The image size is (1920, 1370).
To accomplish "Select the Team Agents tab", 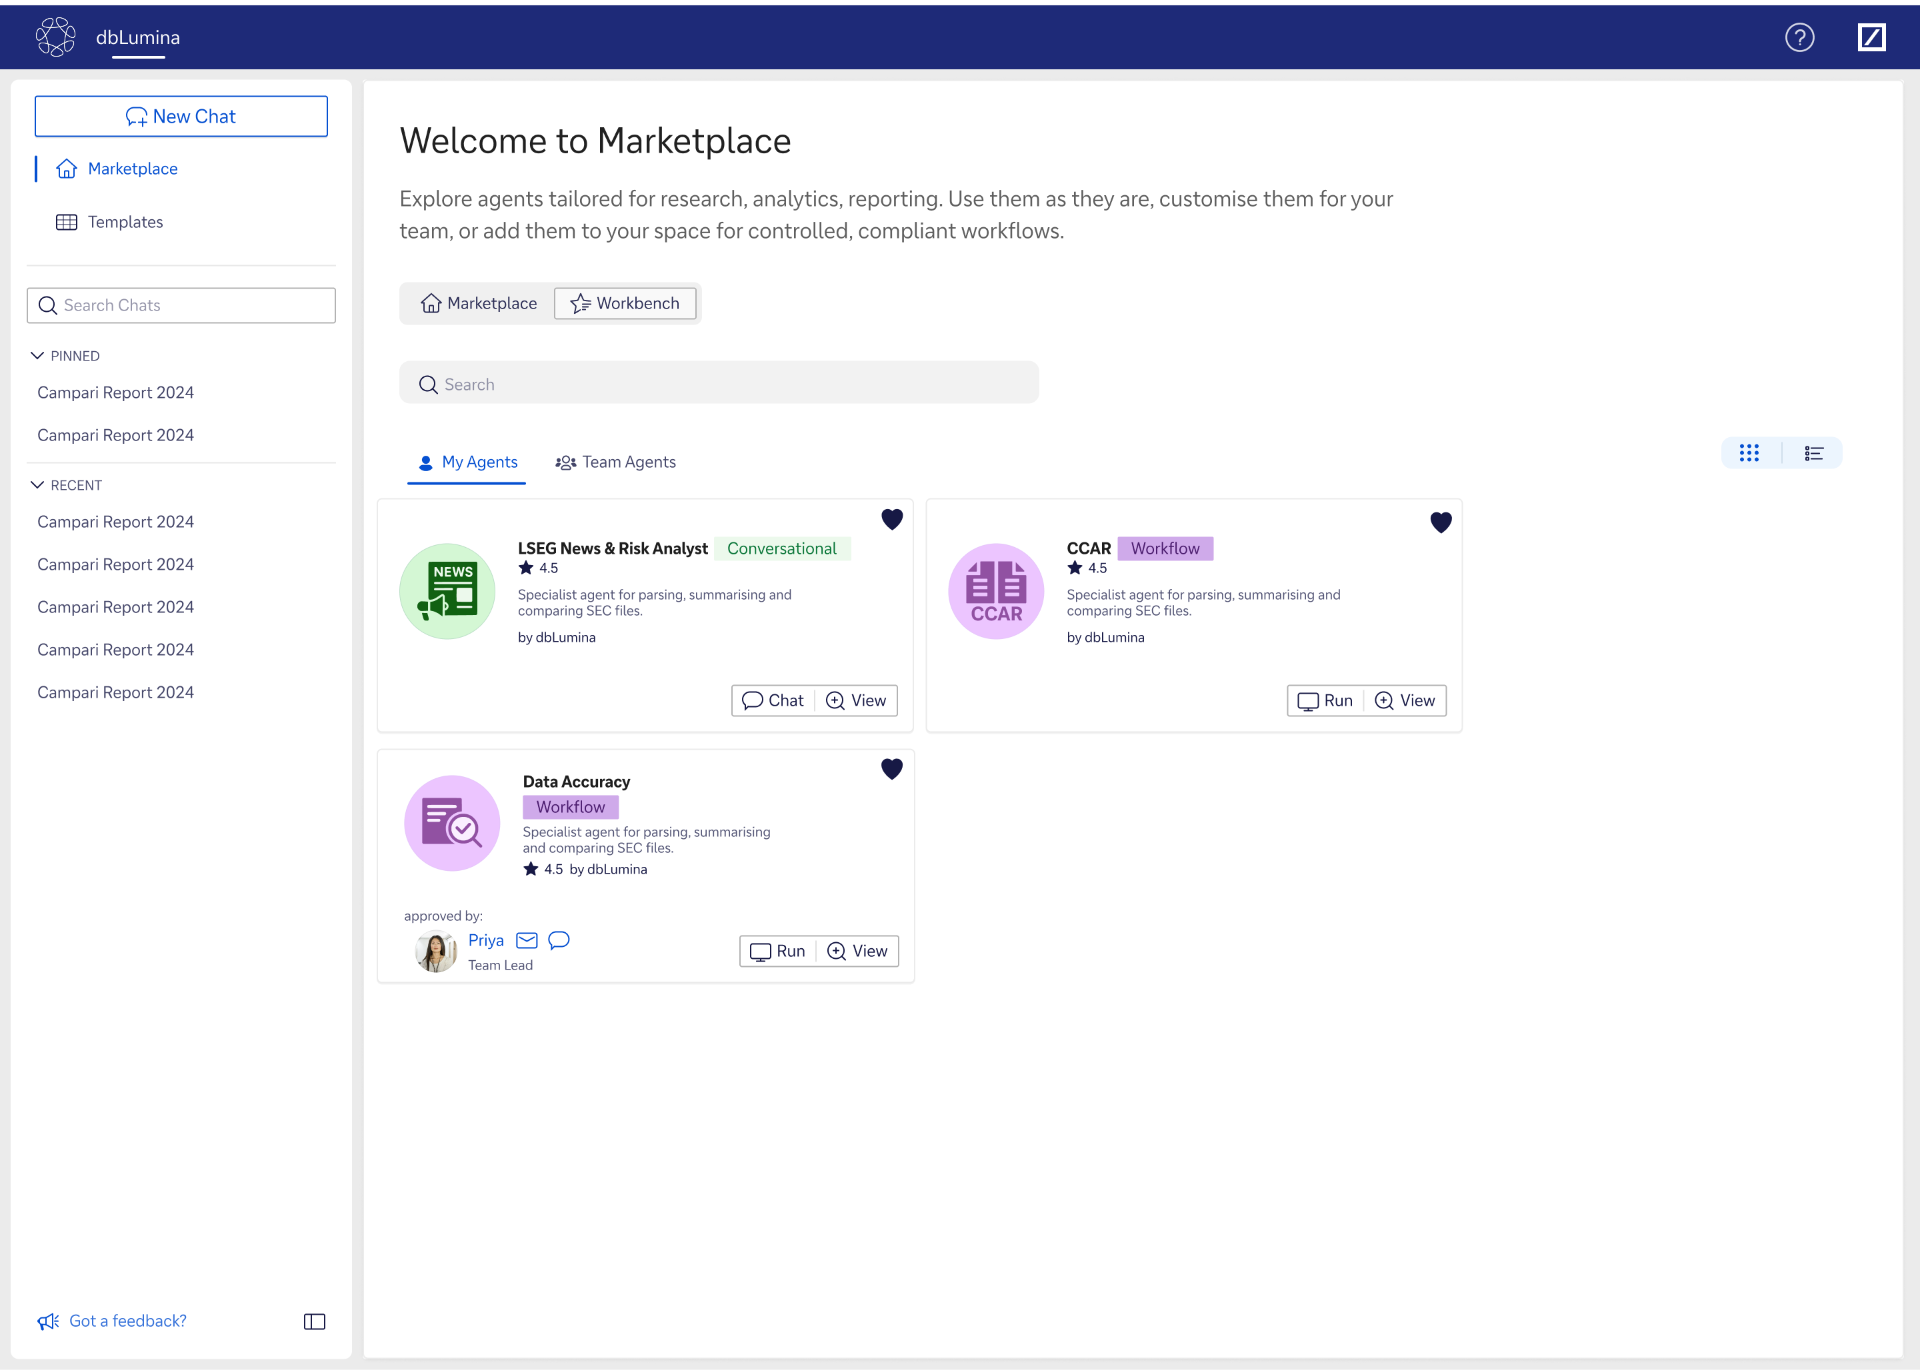I will pyautogui.click(x=615, y=462).
